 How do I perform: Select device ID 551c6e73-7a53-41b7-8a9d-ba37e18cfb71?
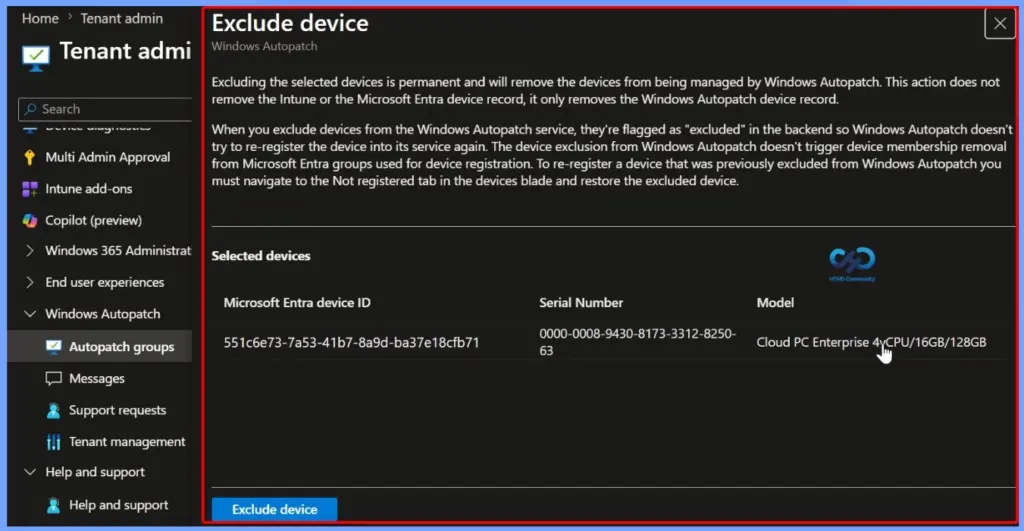(x=351, y=343)
